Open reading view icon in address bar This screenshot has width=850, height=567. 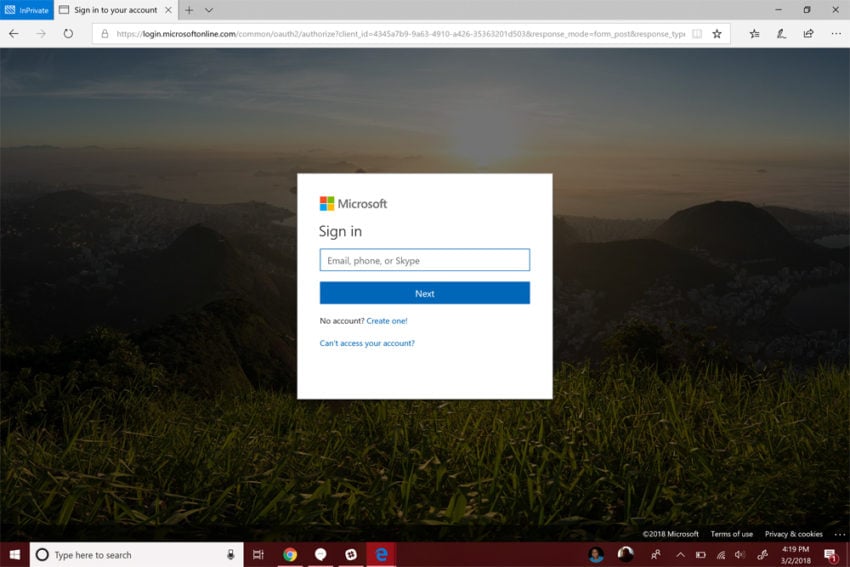pos(697,34)
